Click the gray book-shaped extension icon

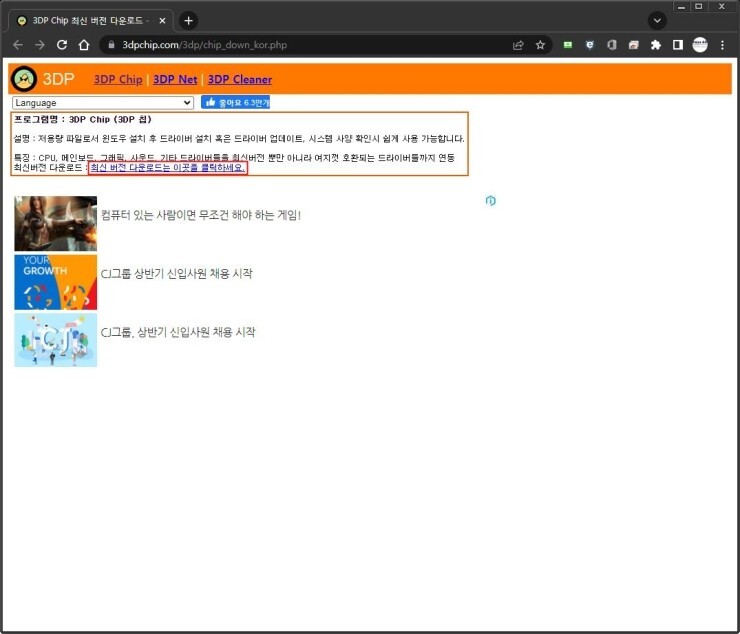(x=612, y=45)
